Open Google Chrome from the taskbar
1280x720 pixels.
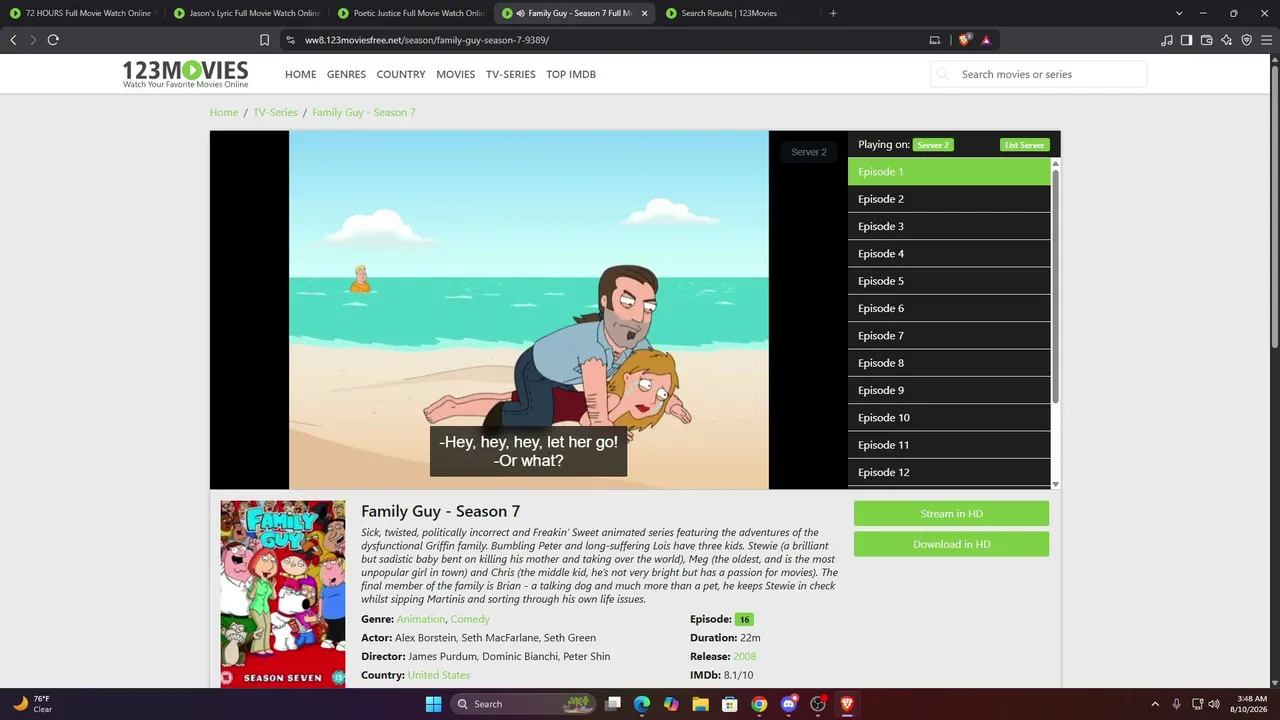tap(759, 704)
